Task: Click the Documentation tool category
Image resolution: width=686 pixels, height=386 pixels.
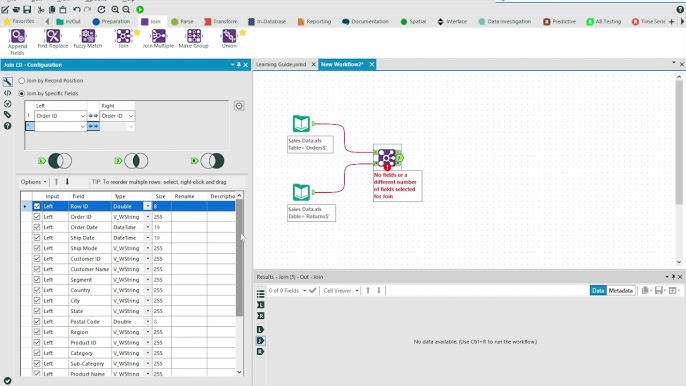Action: (x=365, y=21)
